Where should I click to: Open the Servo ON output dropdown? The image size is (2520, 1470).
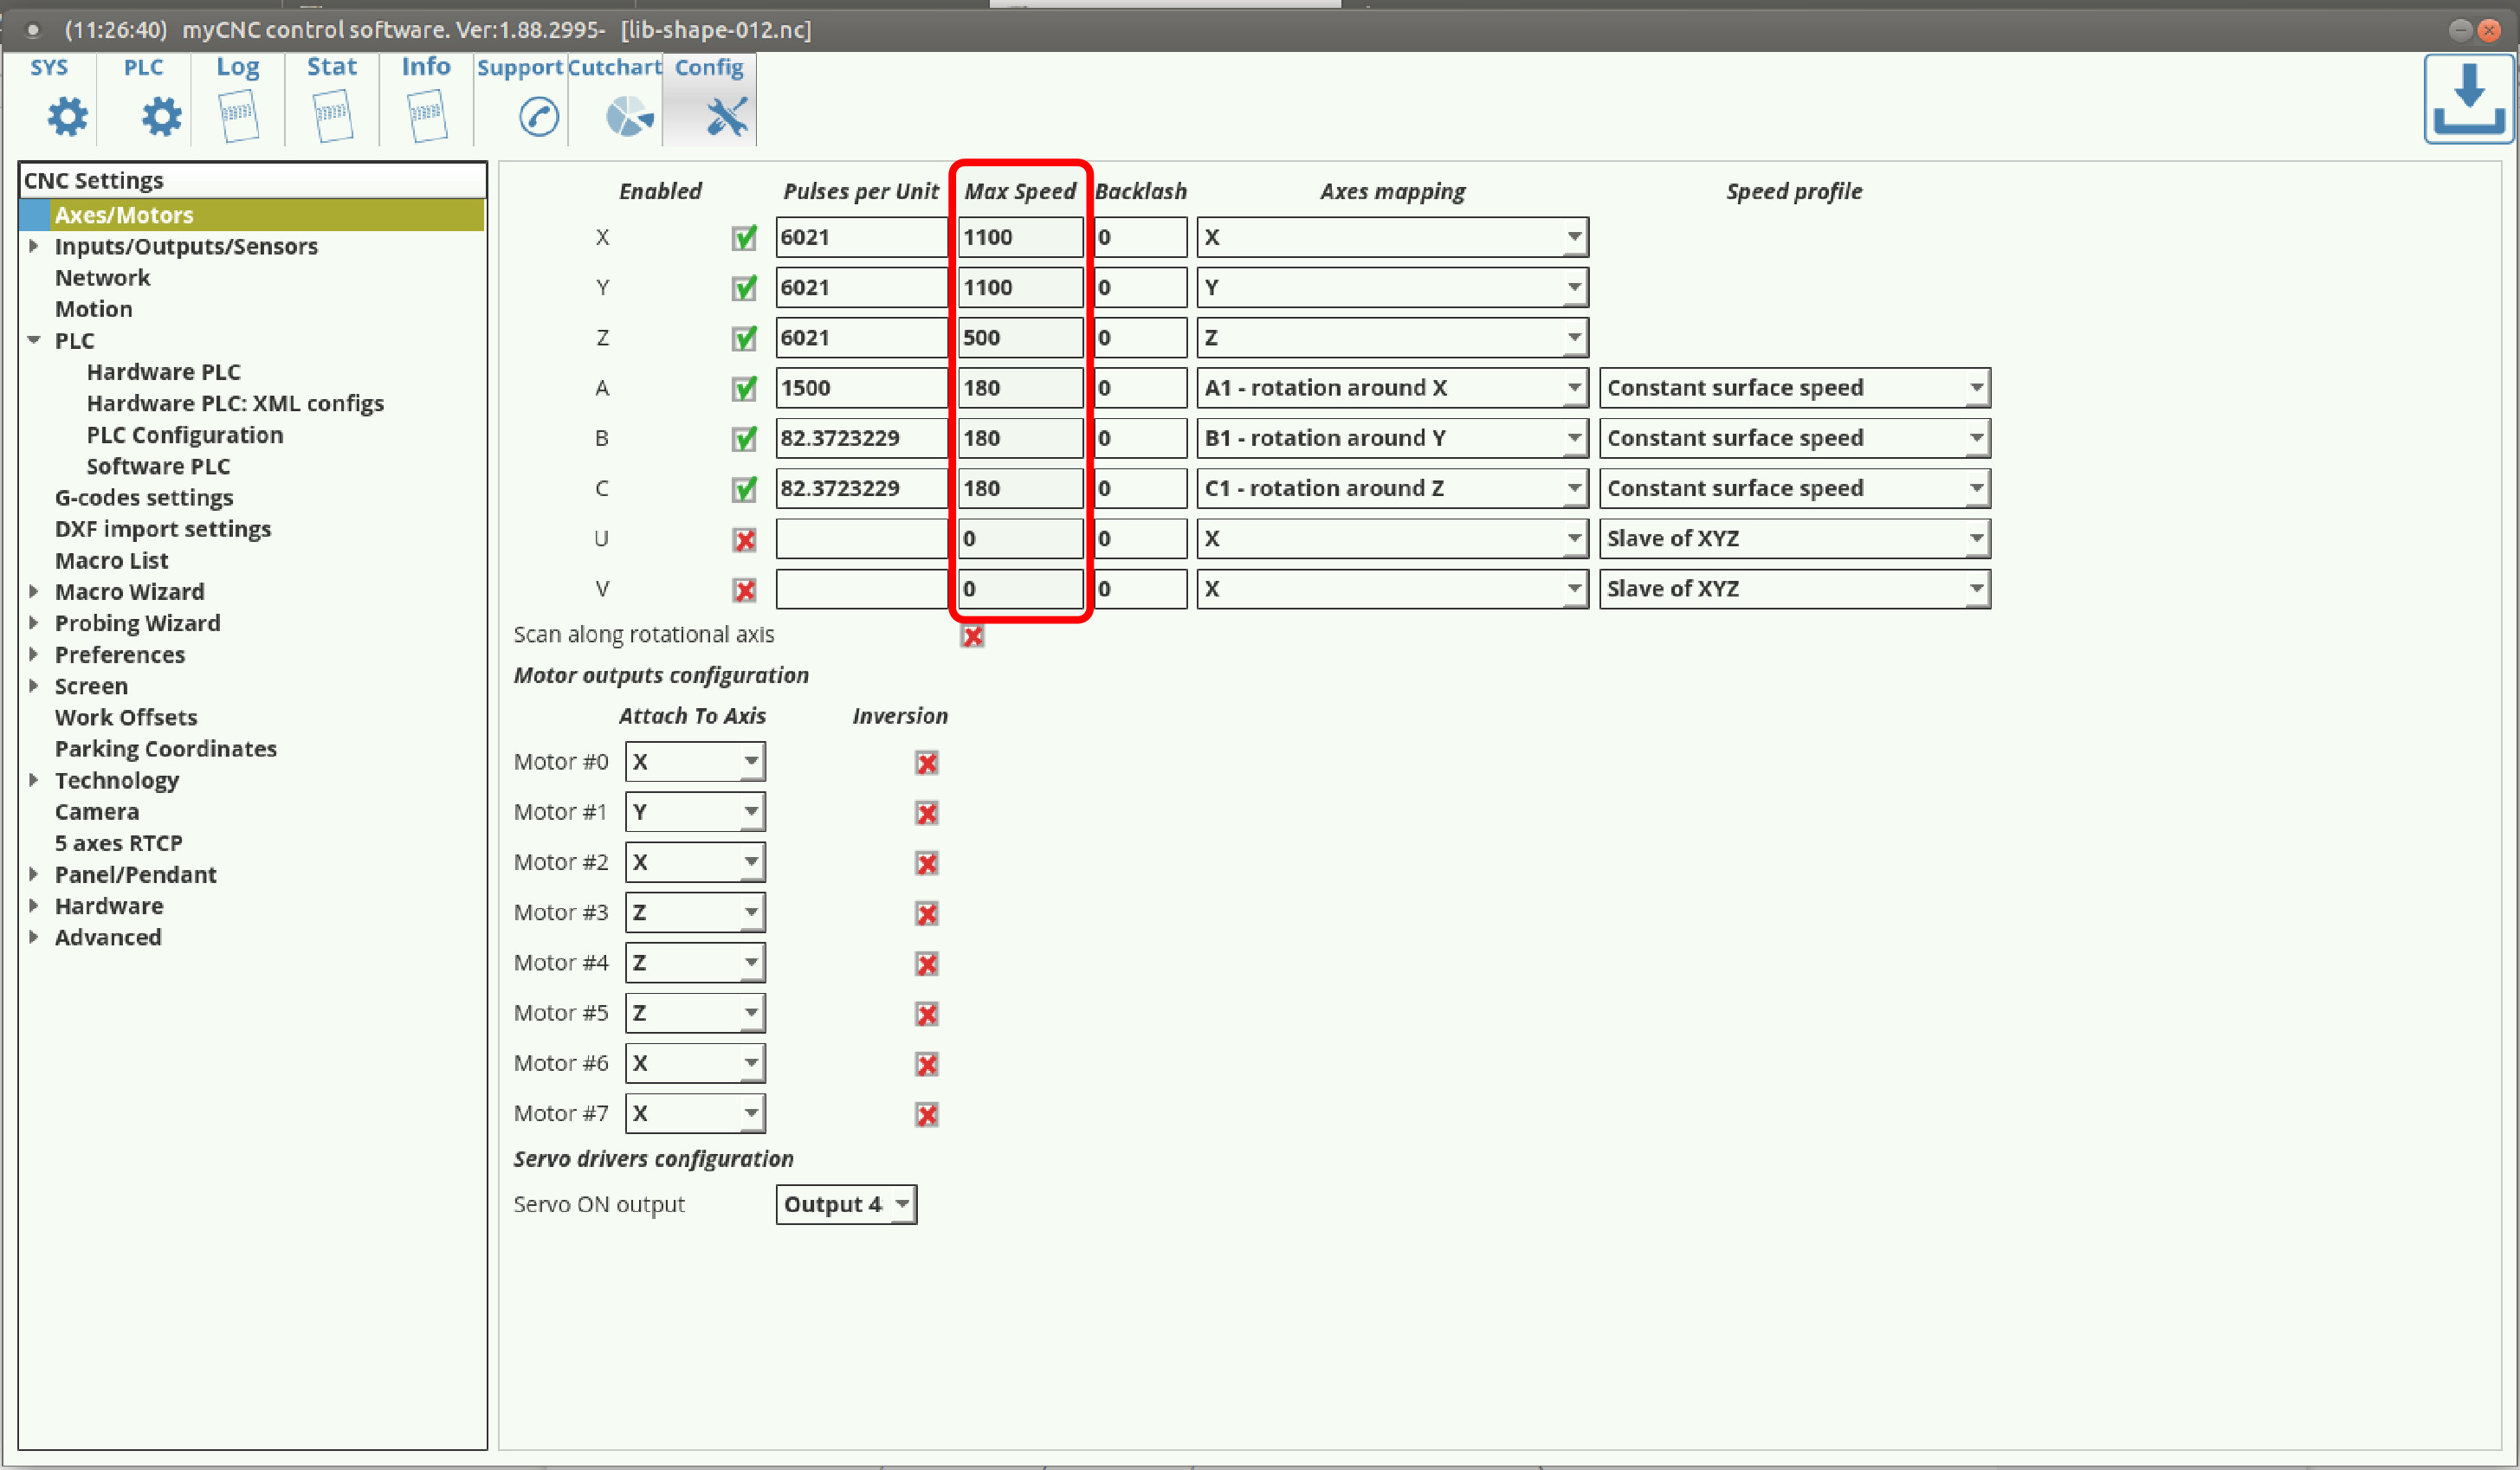pyautogui.click(x=846, y=1204)
